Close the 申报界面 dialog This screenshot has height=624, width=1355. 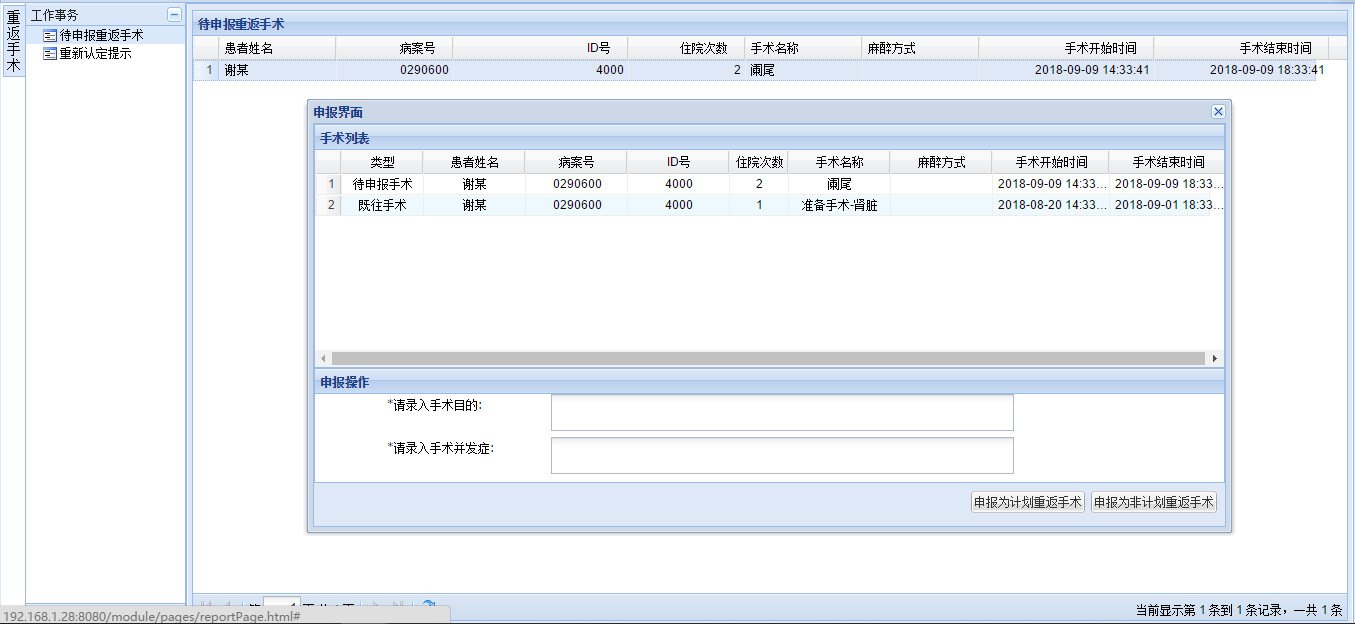click(x=1217, y=112)
